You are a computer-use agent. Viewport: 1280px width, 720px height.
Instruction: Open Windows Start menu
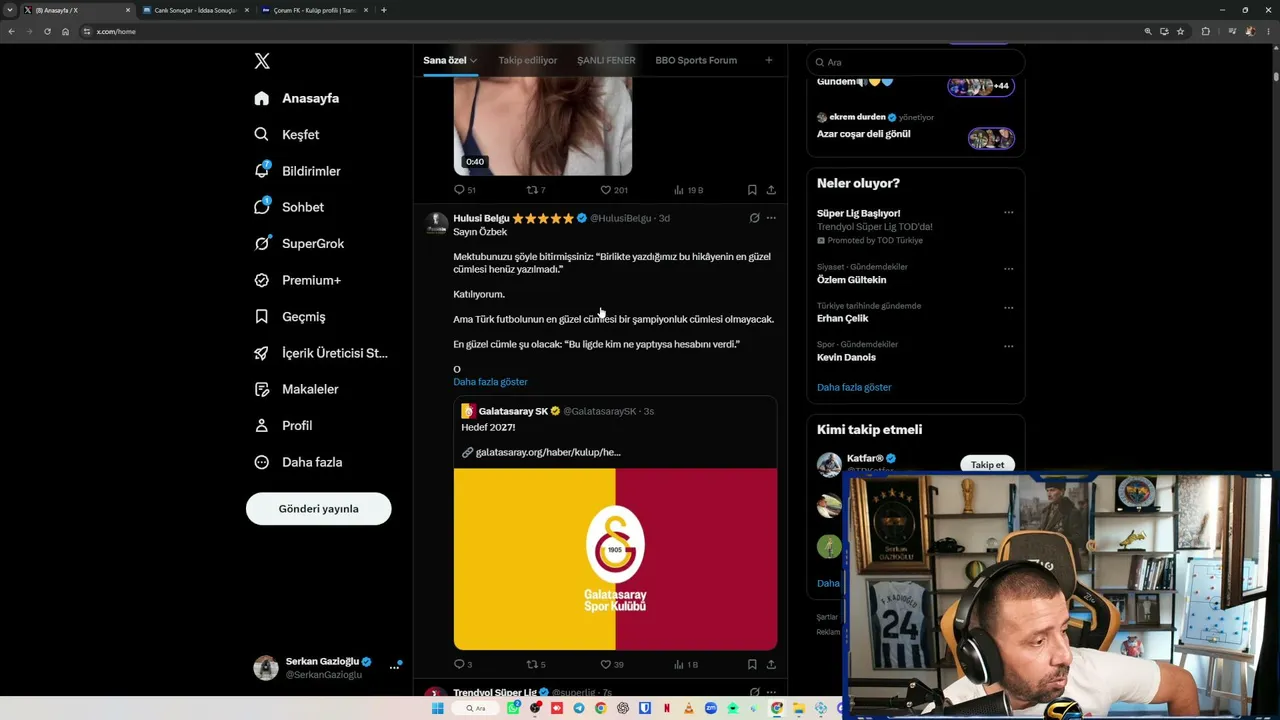coord(437,708)
